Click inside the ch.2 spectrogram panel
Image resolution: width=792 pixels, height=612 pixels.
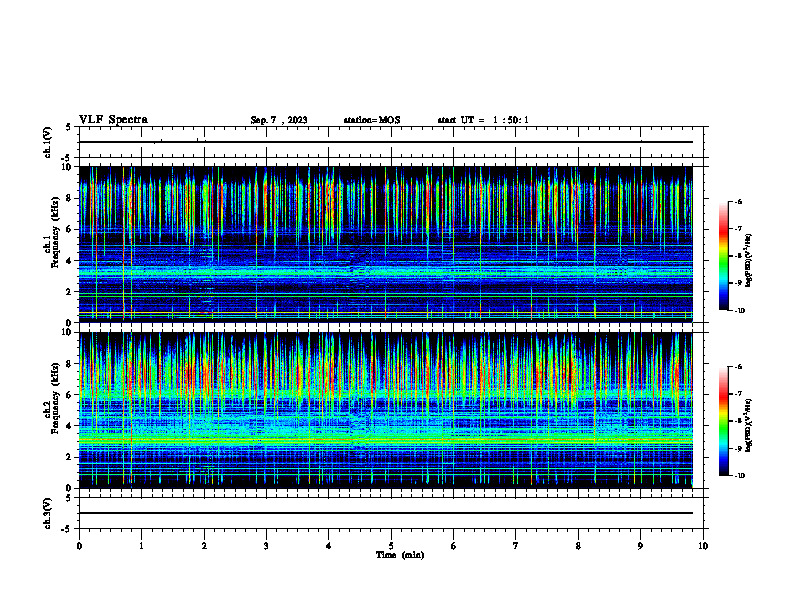pyautogui.click(x=385, y=410)
